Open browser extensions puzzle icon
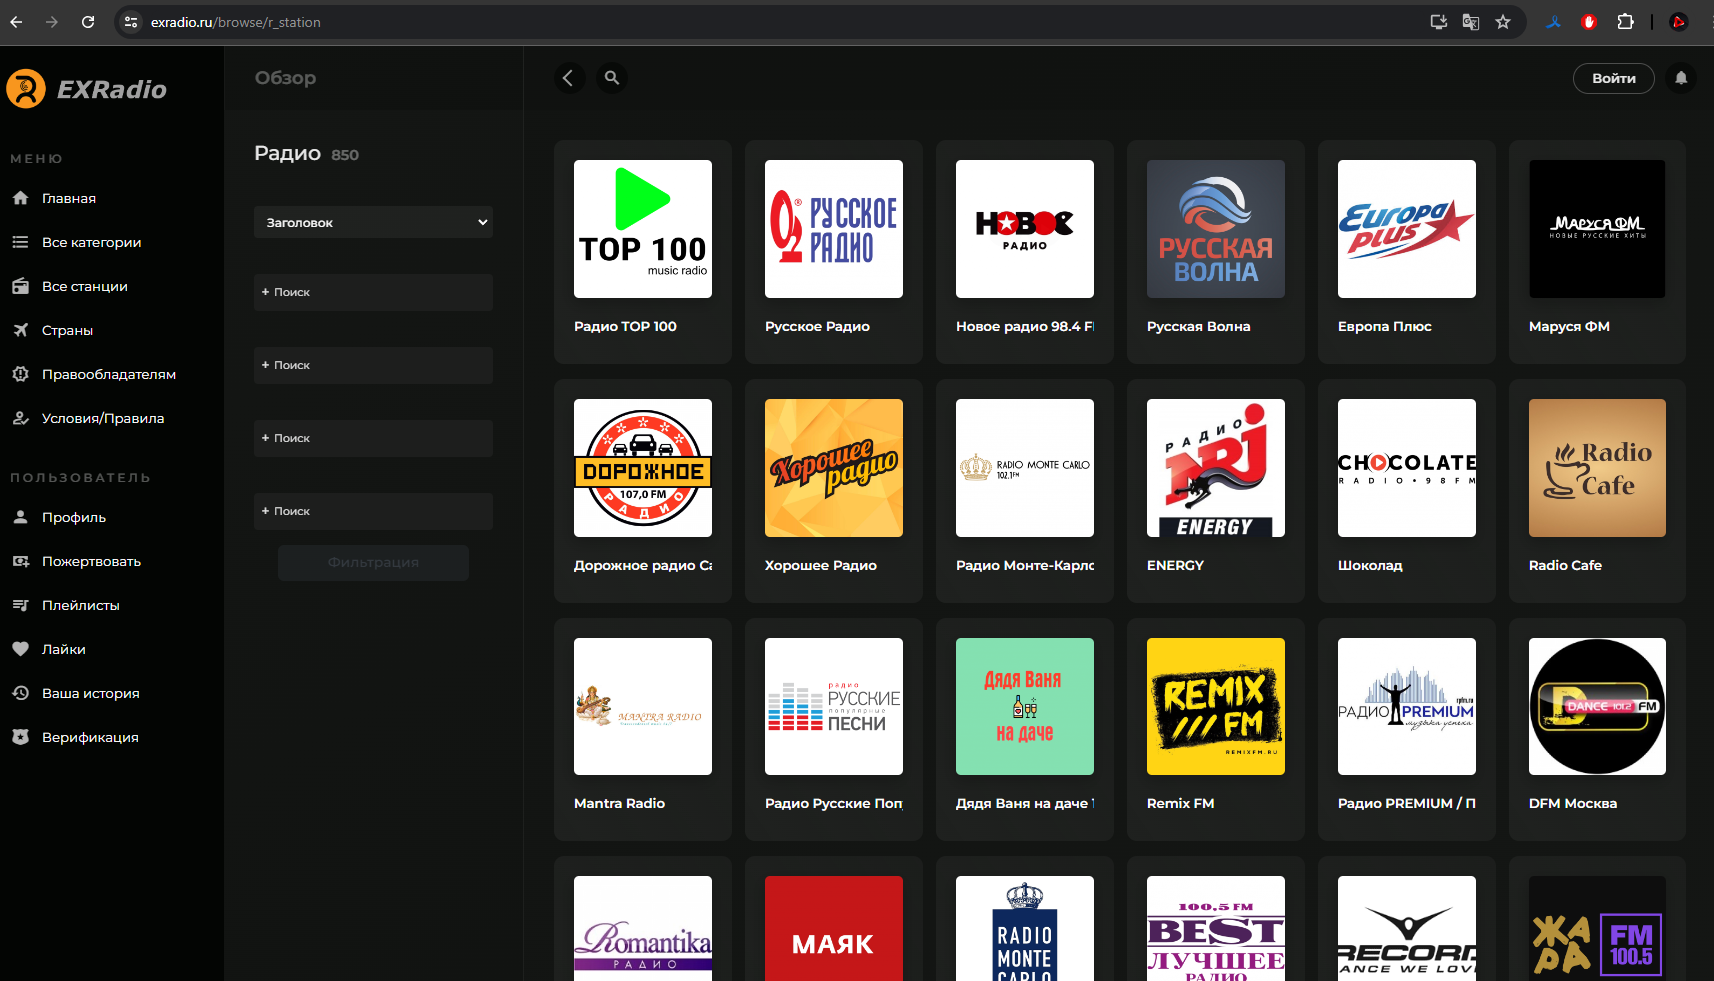This screenshot has height=981, width=1714. click(x=1626, y=22)
